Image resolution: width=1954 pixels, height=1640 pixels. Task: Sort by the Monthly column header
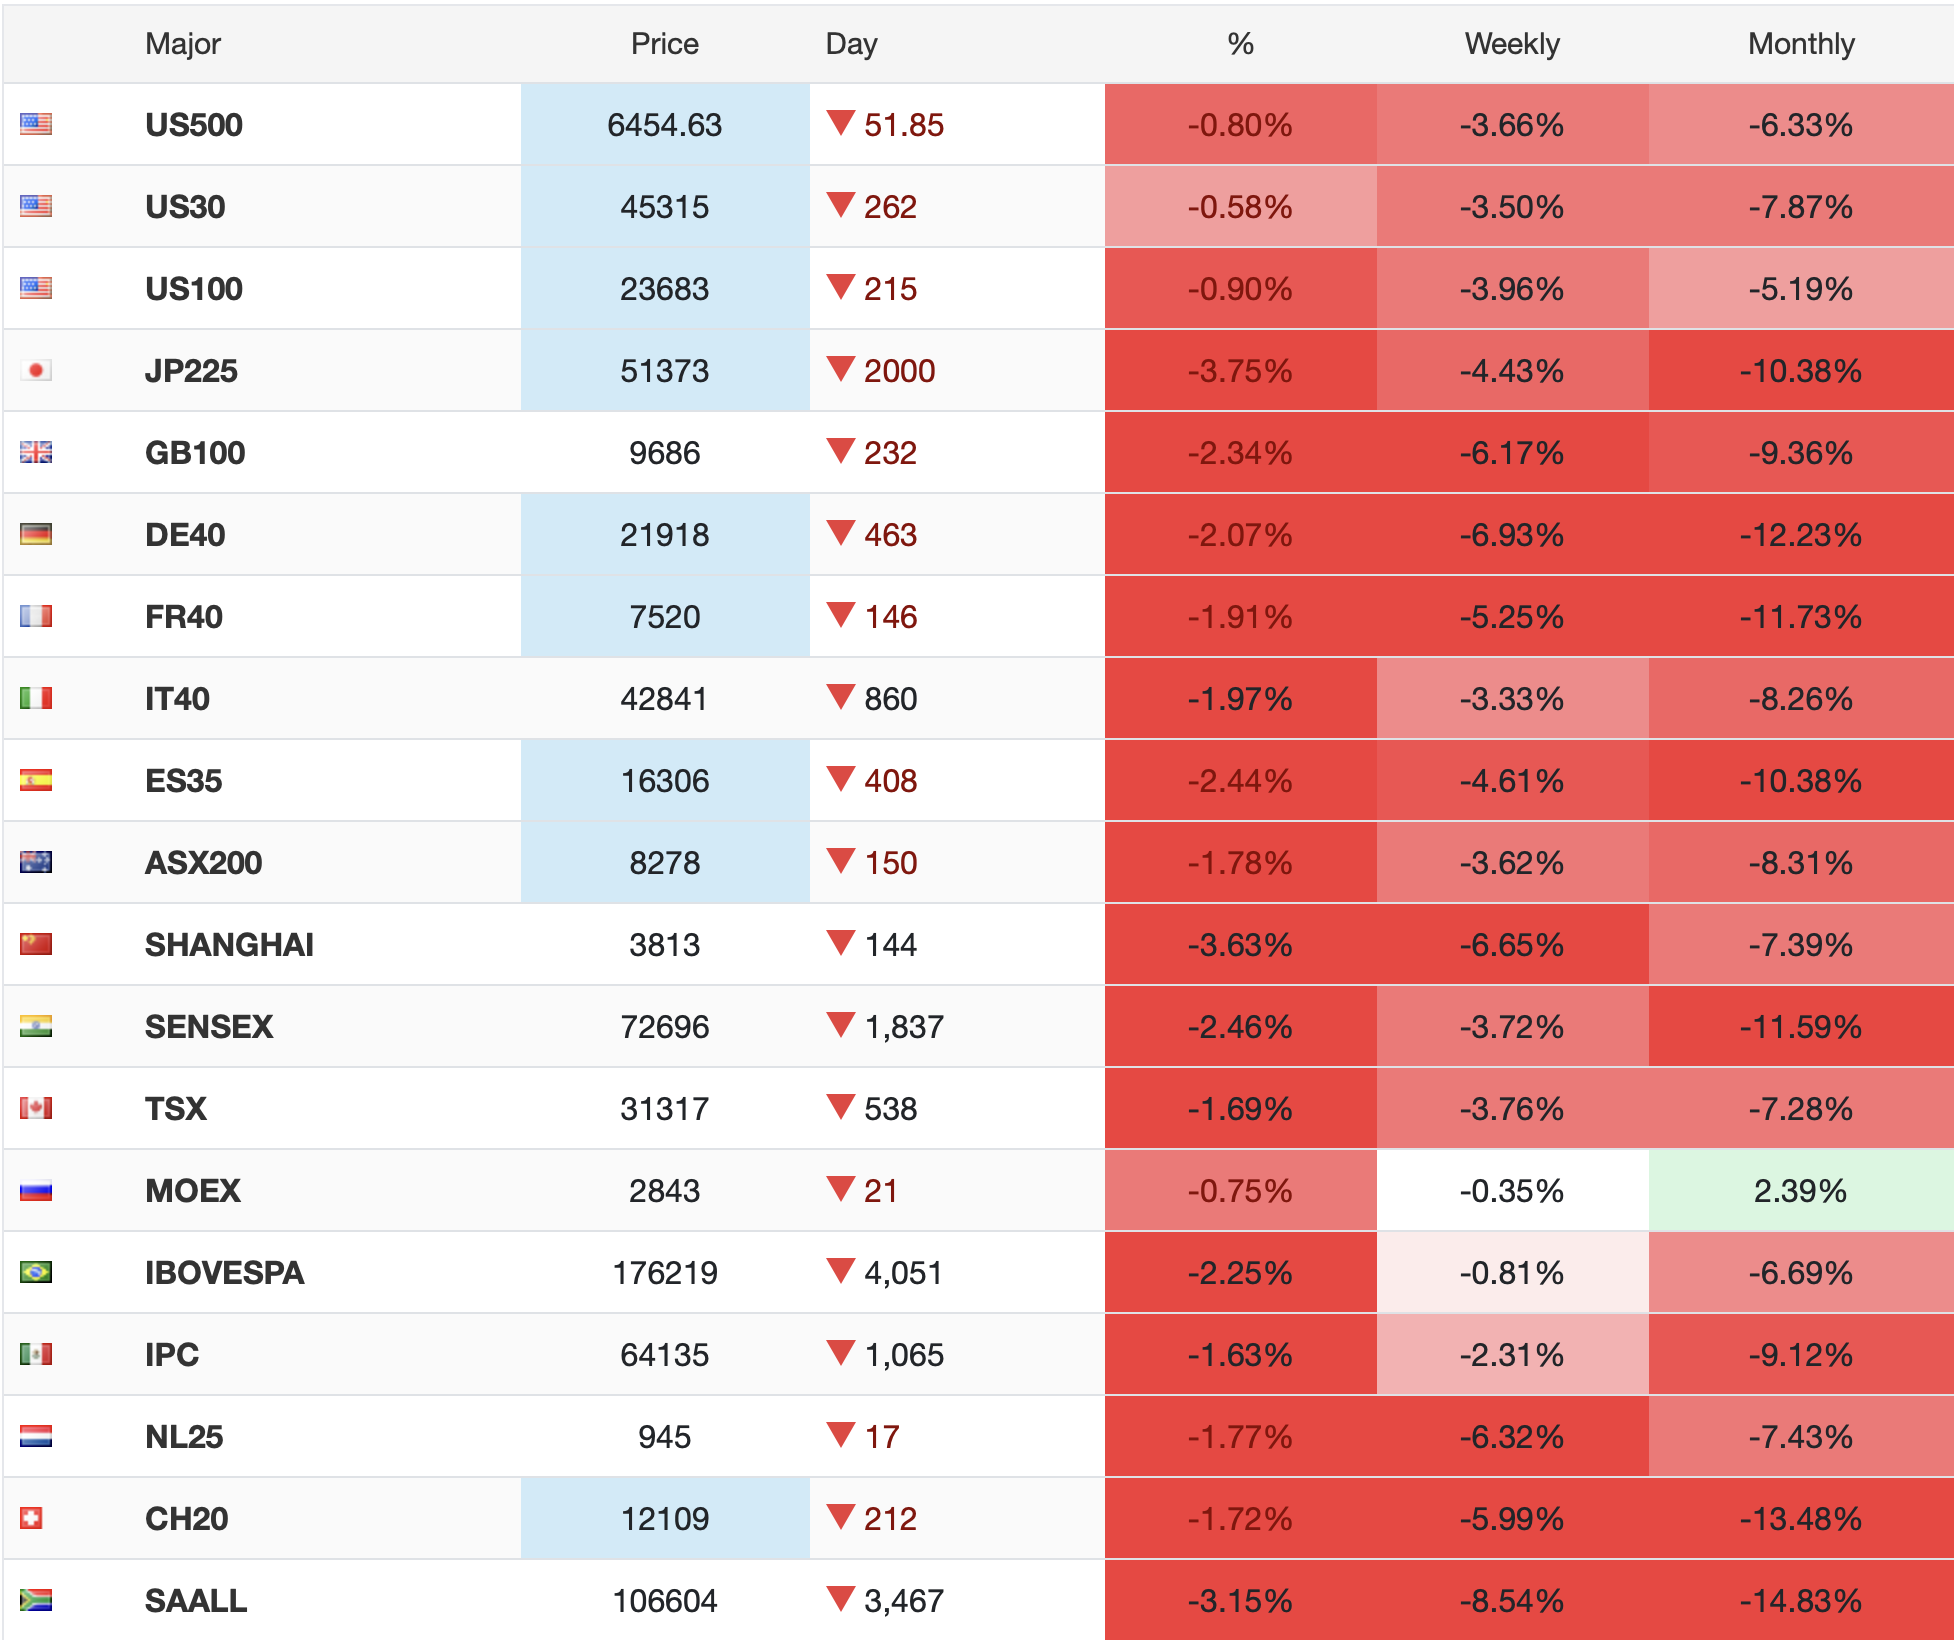coord(1800,44)
